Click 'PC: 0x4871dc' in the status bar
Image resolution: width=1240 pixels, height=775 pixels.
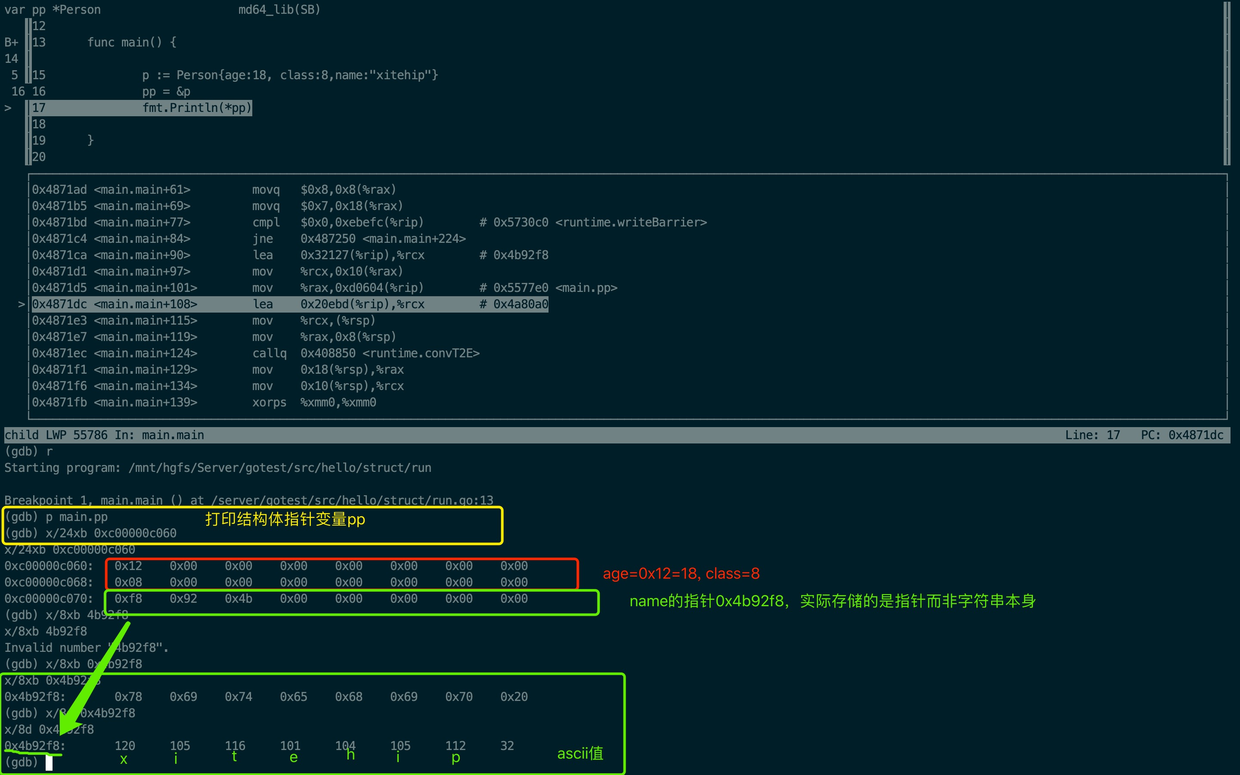1183,435
